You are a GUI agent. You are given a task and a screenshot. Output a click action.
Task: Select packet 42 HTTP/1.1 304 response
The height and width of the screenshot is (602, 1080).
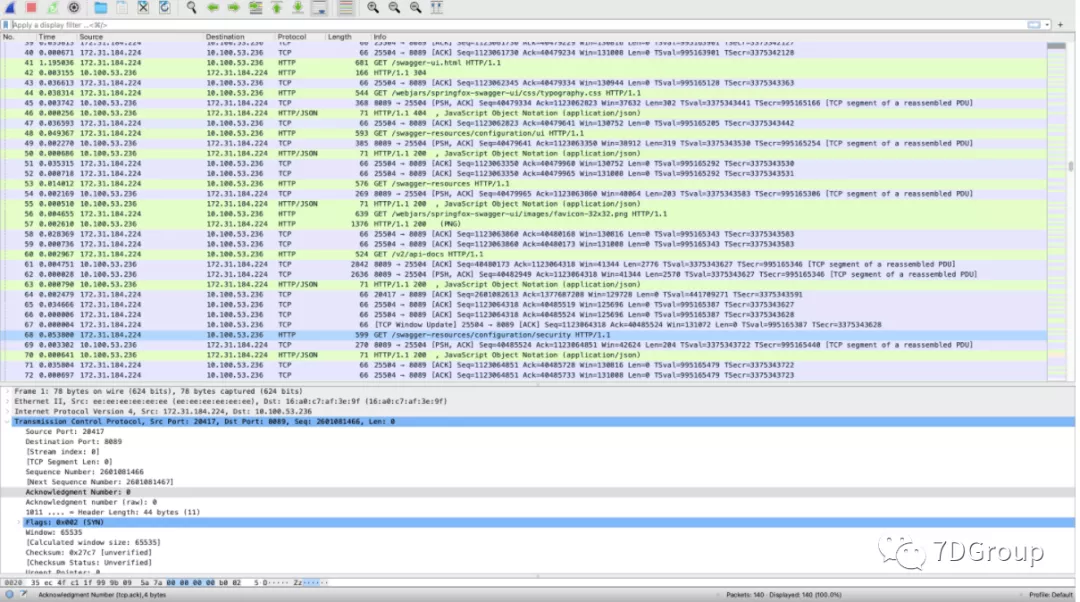coord(523,72)
